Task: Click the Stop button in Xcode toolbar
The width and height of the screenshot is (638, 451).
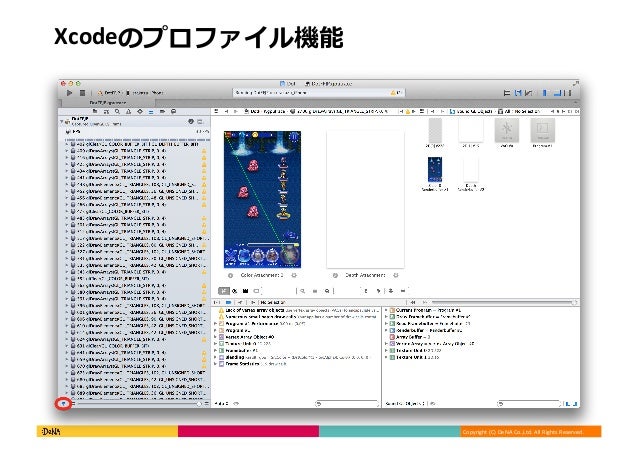Action: pyautogui.click(x=82, y=93)
